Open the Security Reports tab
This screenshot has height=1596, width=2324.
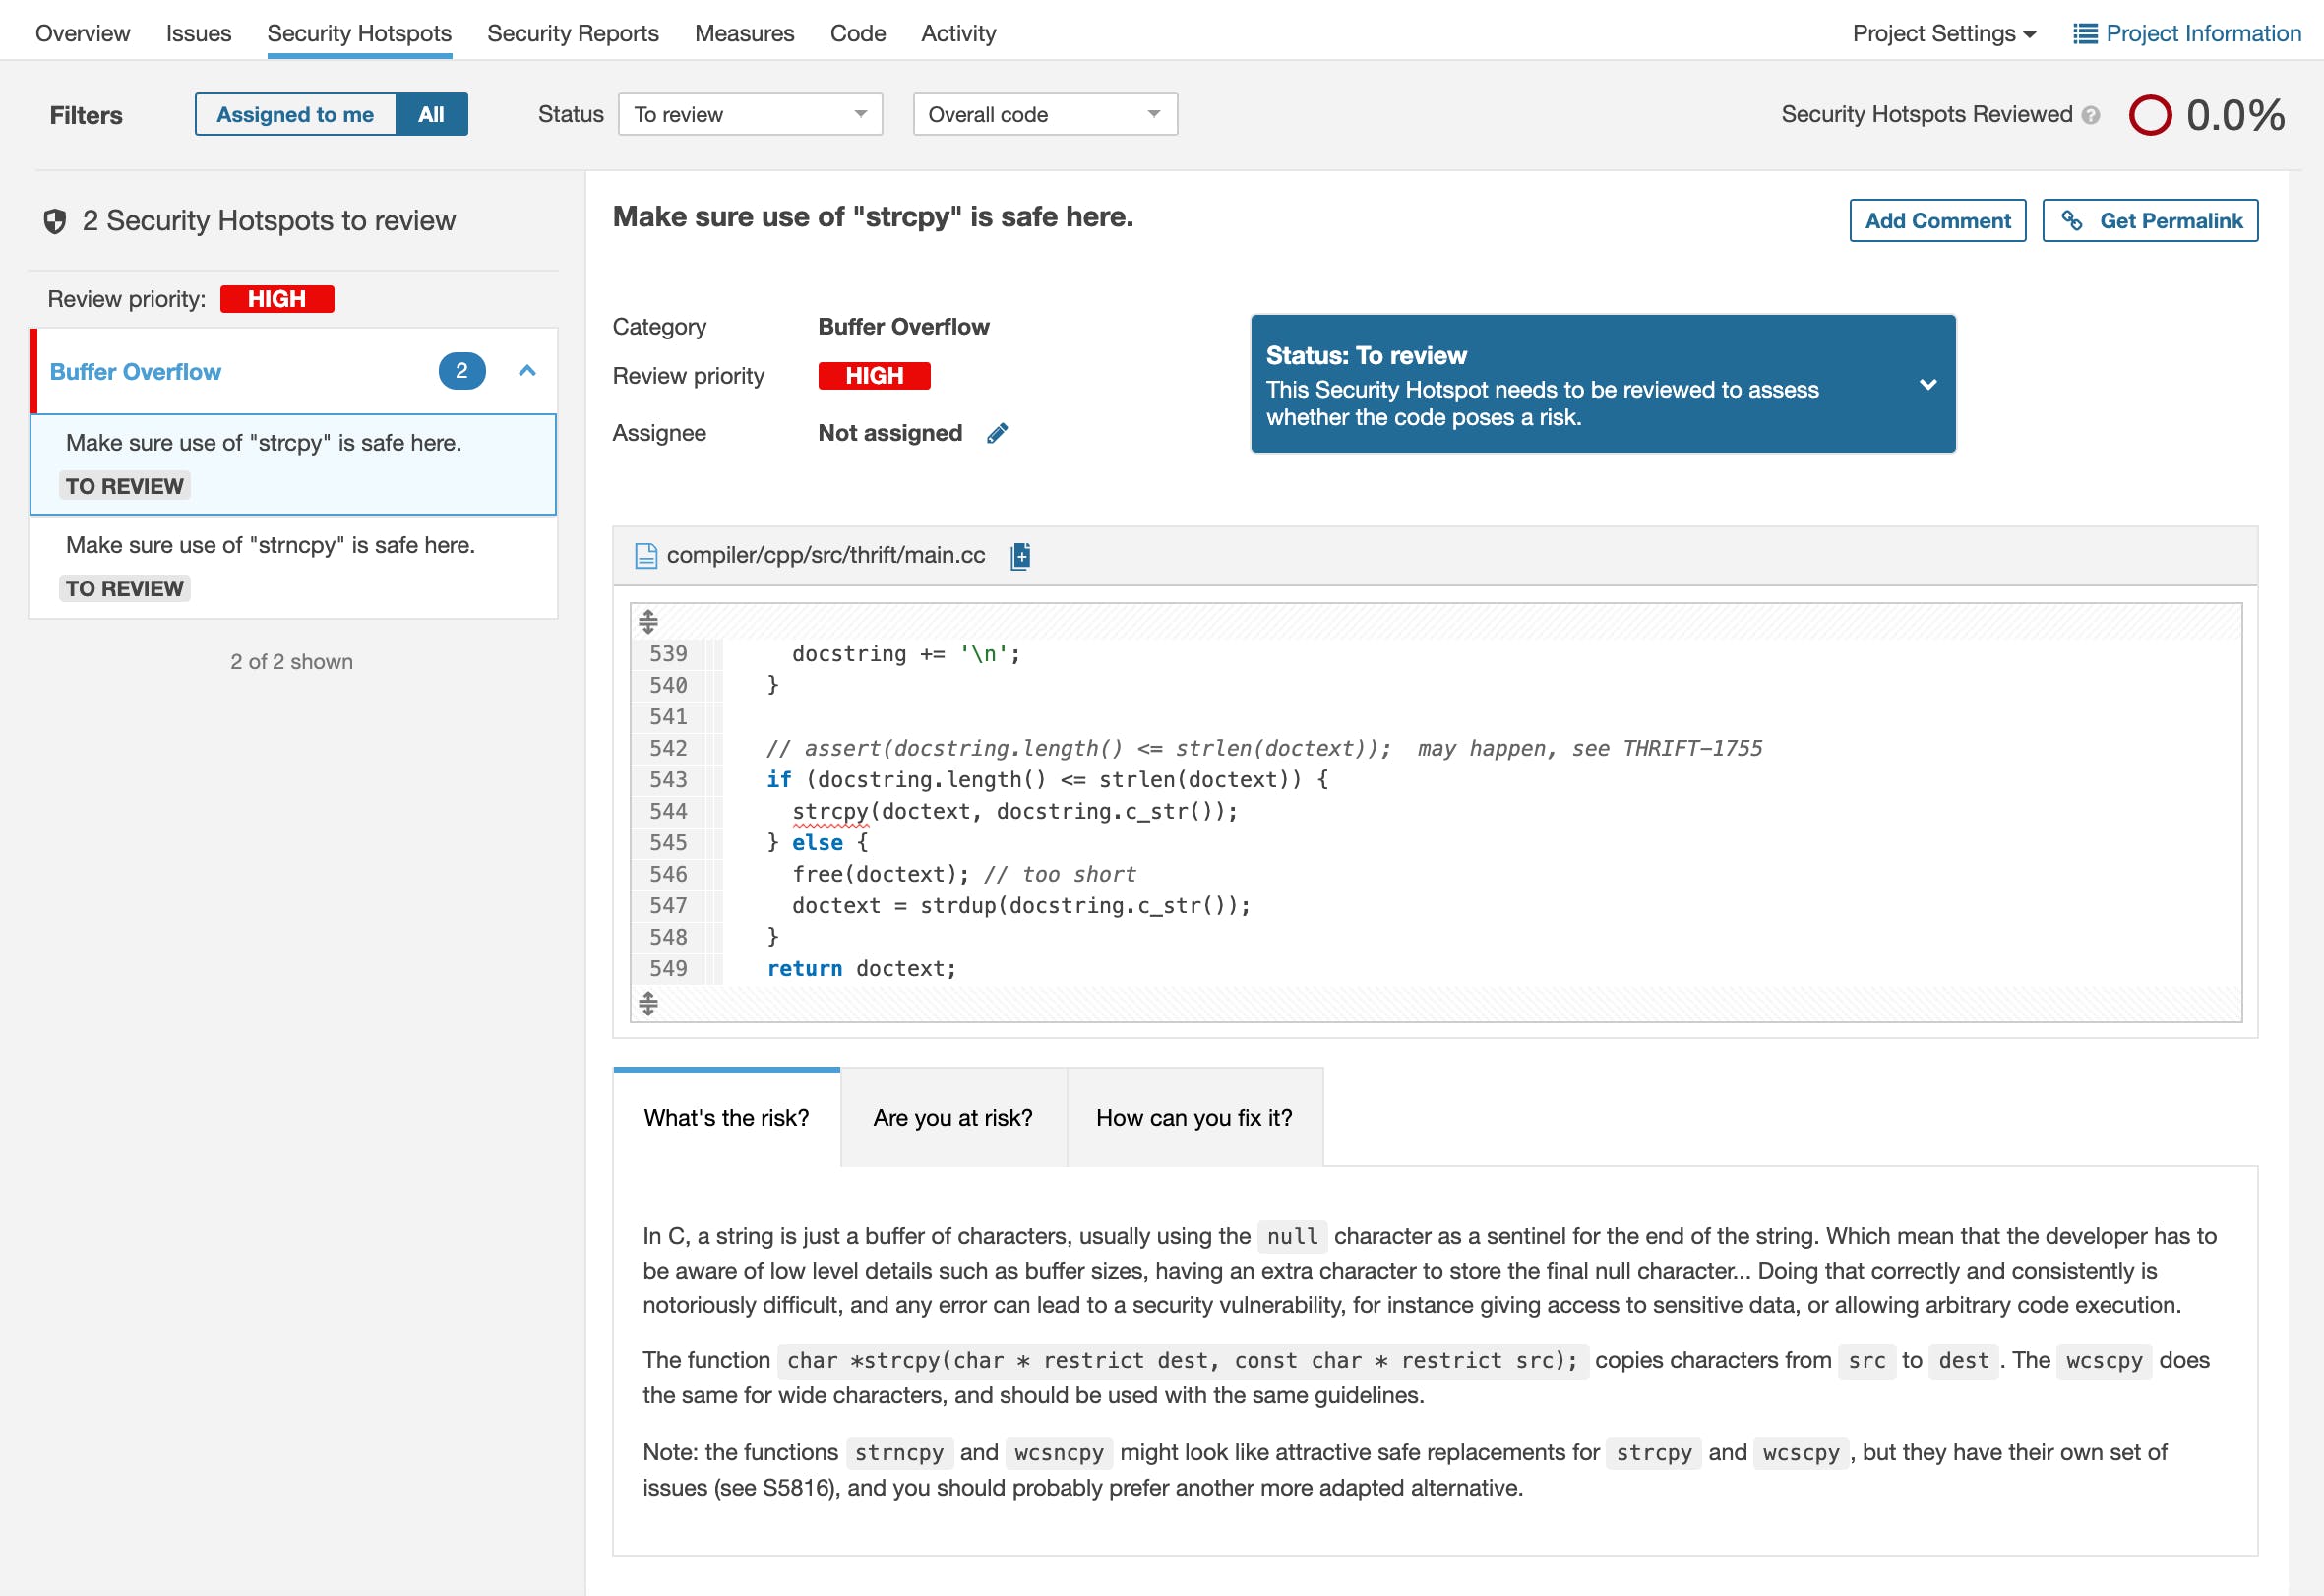pyautogui.click(x=573, y=33)
